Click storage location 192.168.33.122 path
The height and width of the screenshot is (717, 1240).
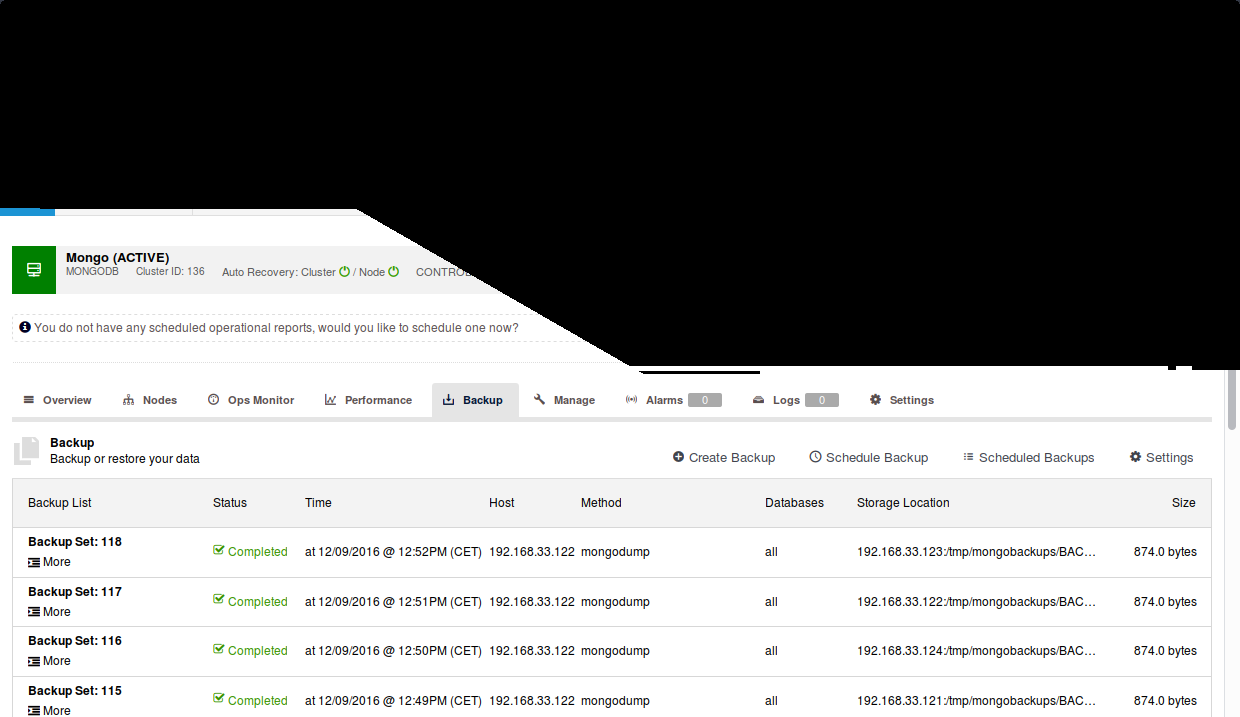pyautogui.click(x=976, y=602)
